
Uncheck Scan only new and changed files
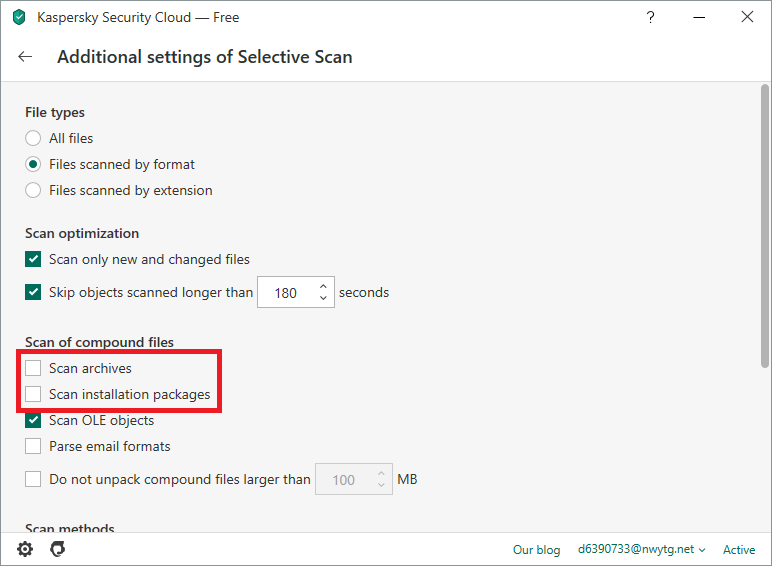(33, 259)
